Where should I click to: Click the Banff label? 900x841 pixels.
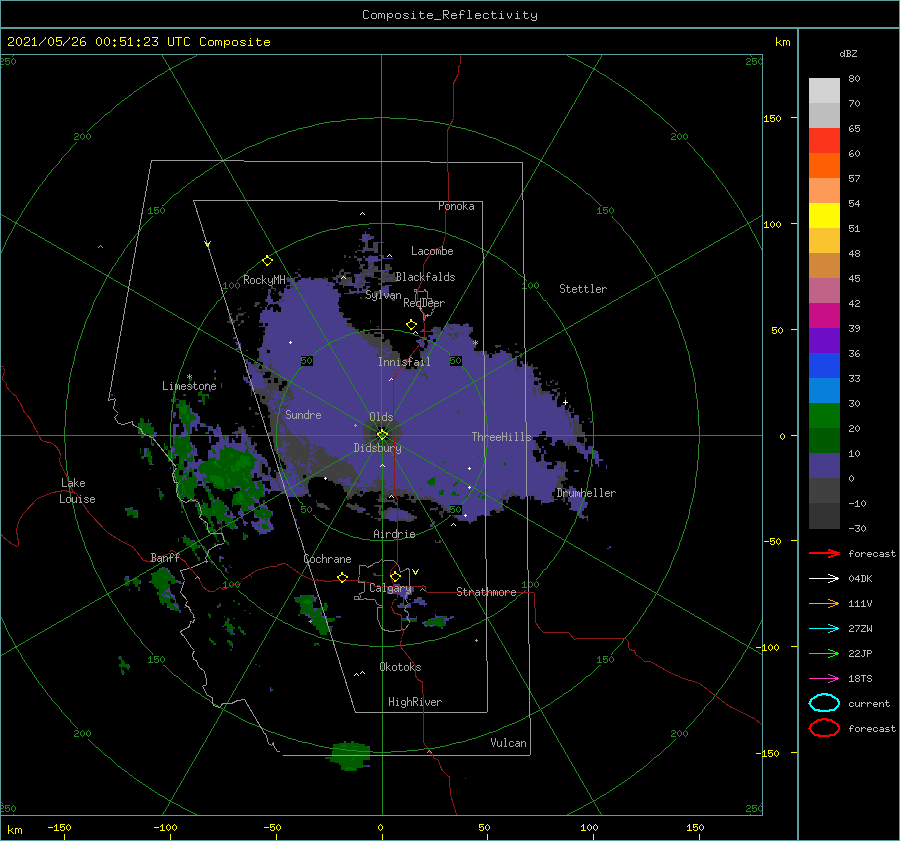[x=165, y=558]
